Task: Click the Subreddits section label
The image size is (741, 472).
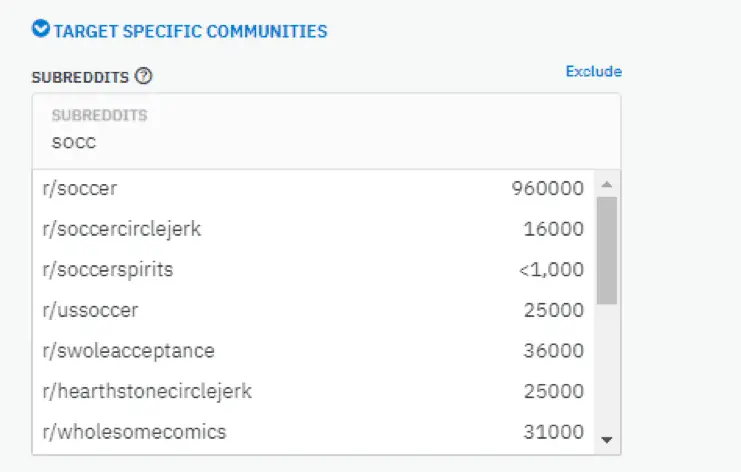Action: pos(80,77)
